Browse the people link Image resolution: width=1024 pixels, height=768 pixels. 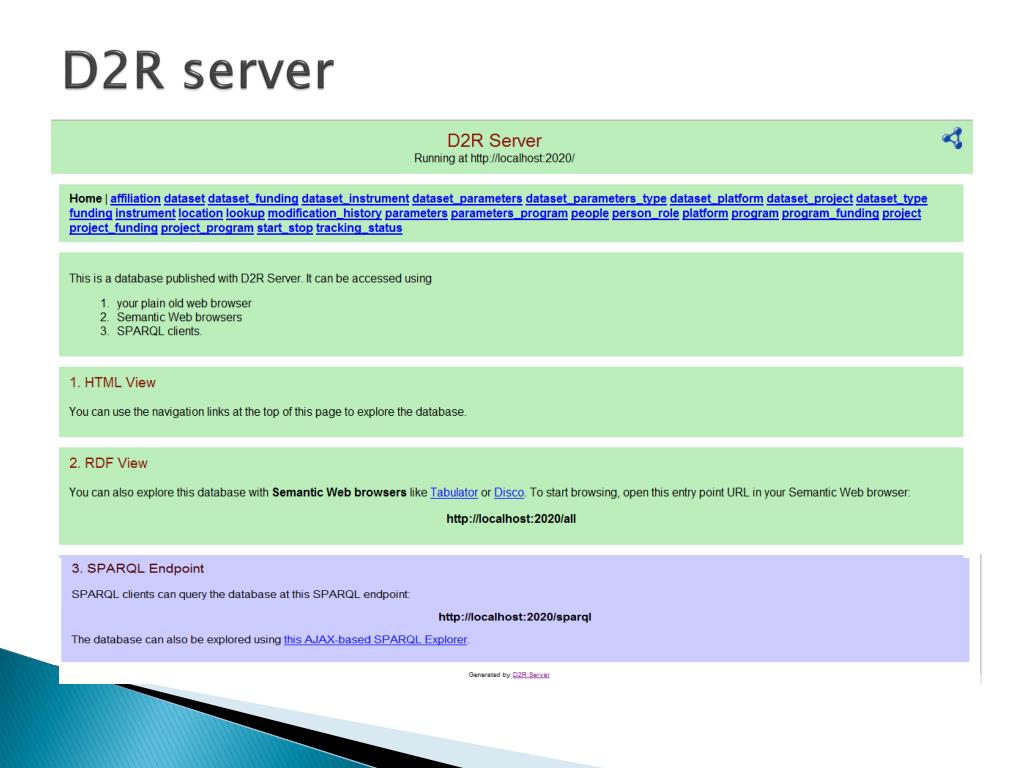pos(590,214)
